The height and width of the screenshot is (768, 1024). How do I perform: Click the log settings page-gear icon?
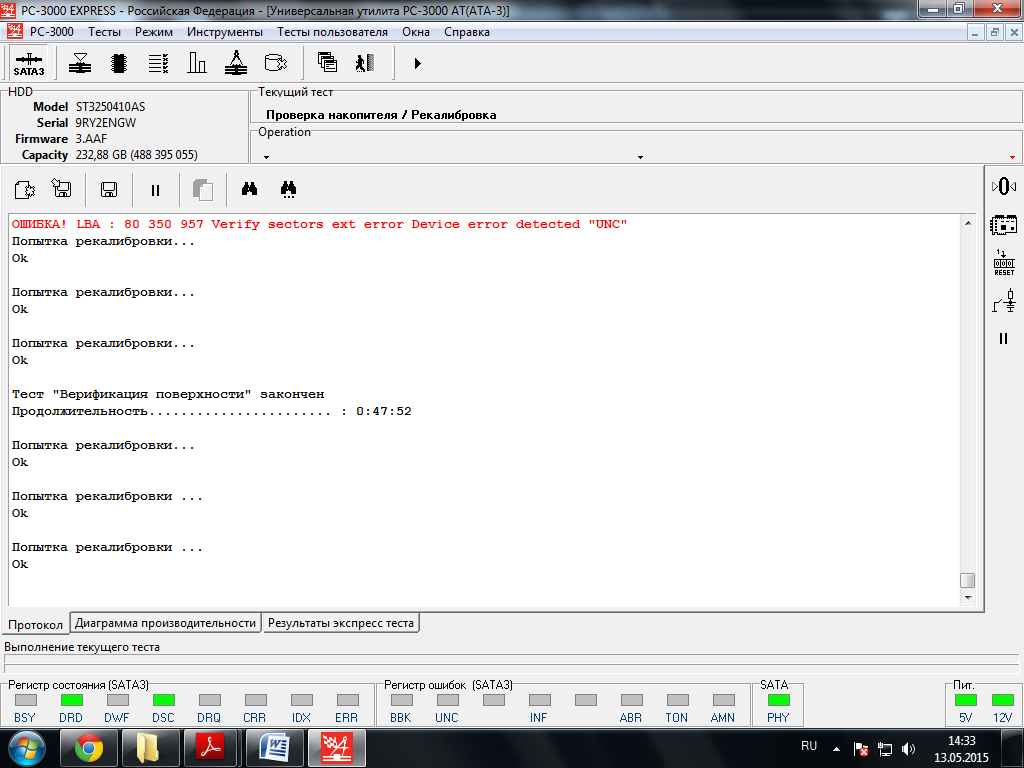coord(25,190)
